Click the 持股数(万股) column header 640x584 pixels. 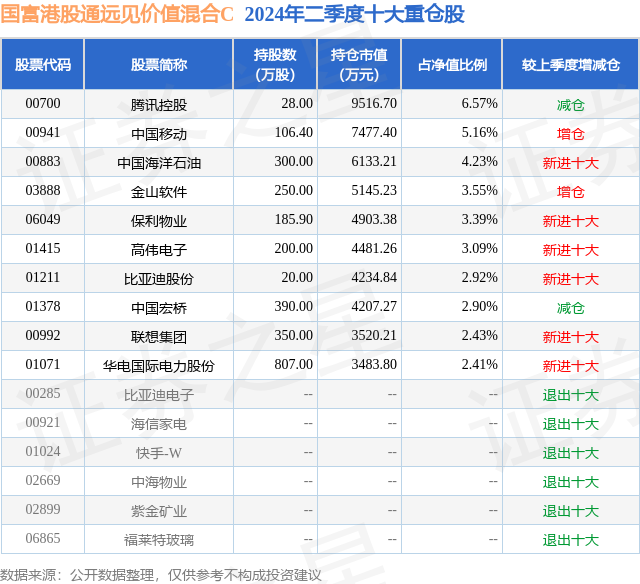click(x=275, y=64)
